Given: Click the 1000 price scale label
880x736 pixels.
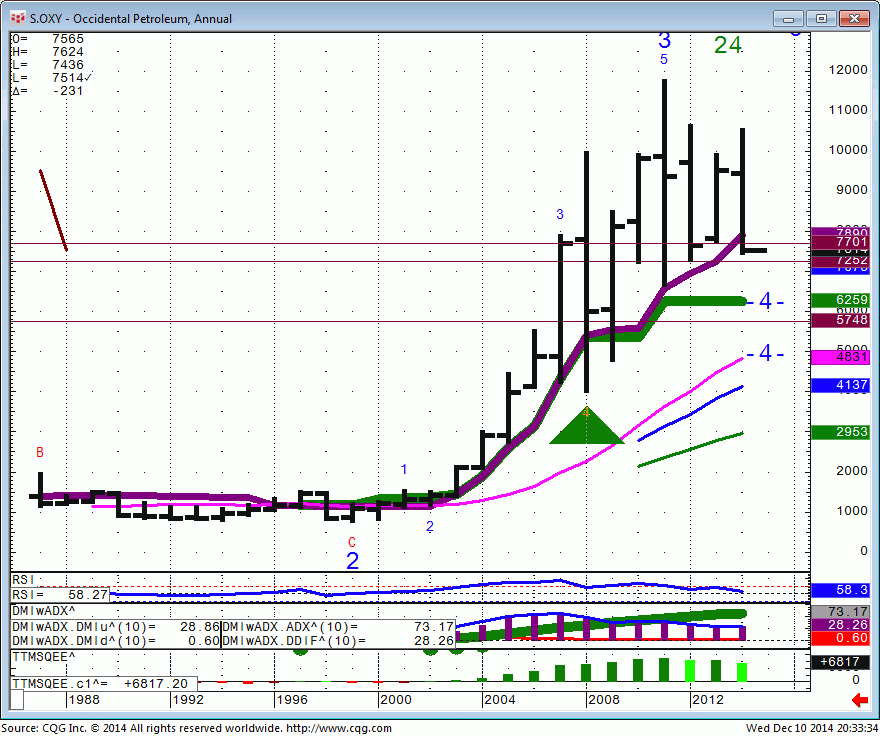Looking at the screenshot, I should (852, 511).
